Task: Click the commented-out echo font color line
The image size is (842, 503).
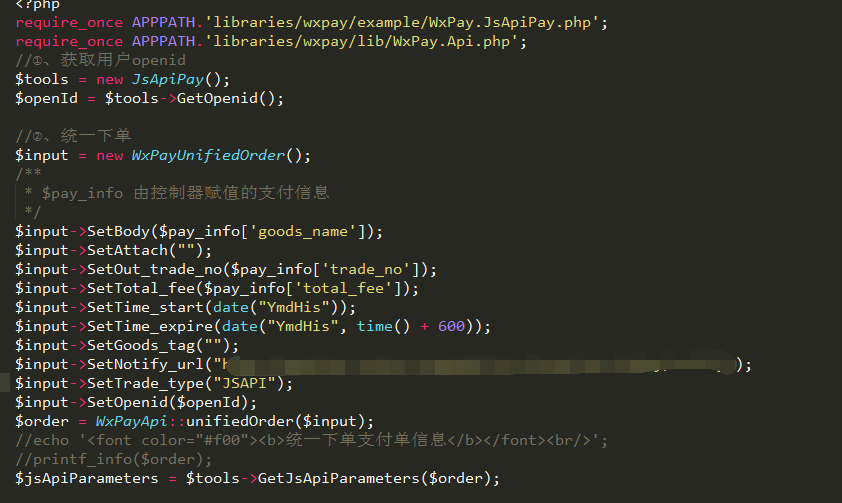Action: [311, 440]
